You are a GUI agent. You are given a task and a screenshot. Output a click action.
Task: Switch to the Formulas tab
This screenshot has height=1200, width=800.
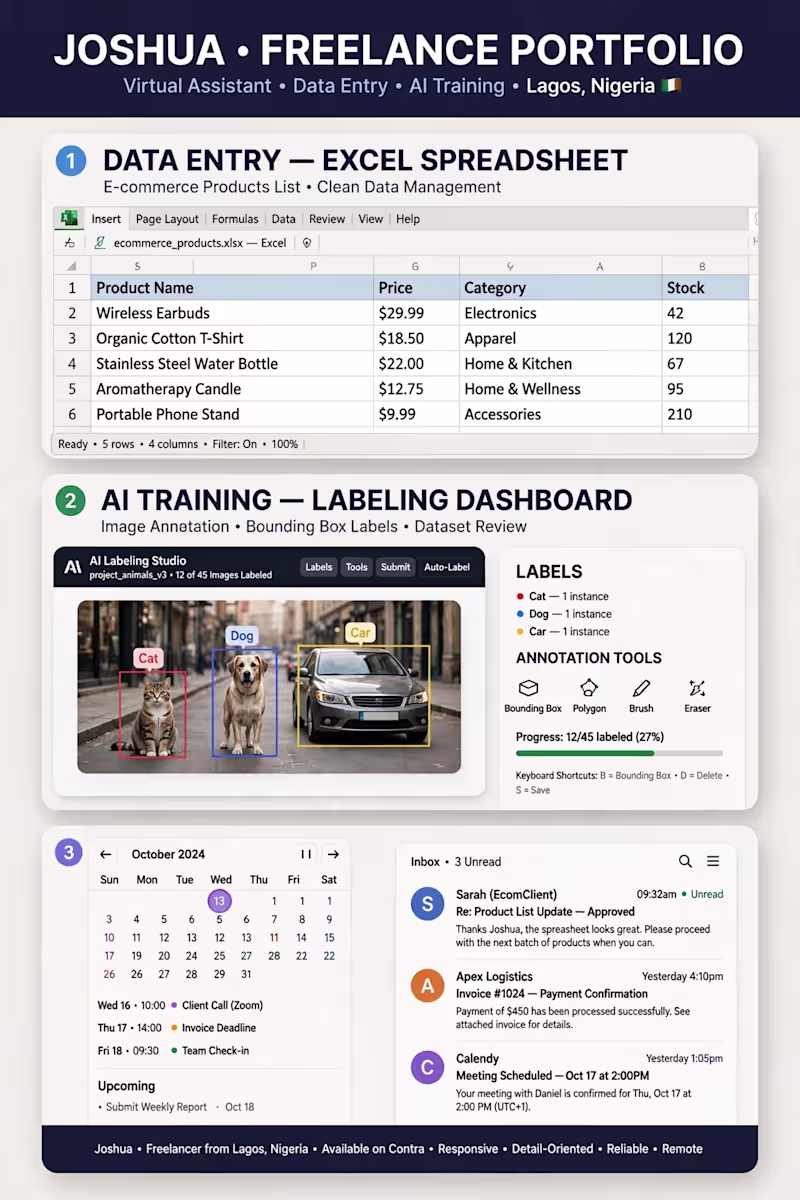pyautogui.click(x=235, y=219)
